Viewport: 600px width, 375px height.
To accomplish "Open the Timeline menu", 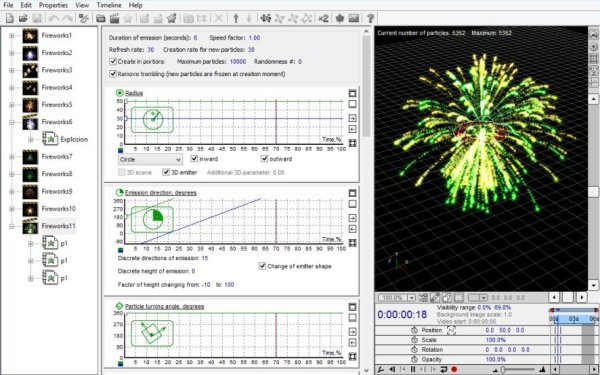I will coord(109,5).
